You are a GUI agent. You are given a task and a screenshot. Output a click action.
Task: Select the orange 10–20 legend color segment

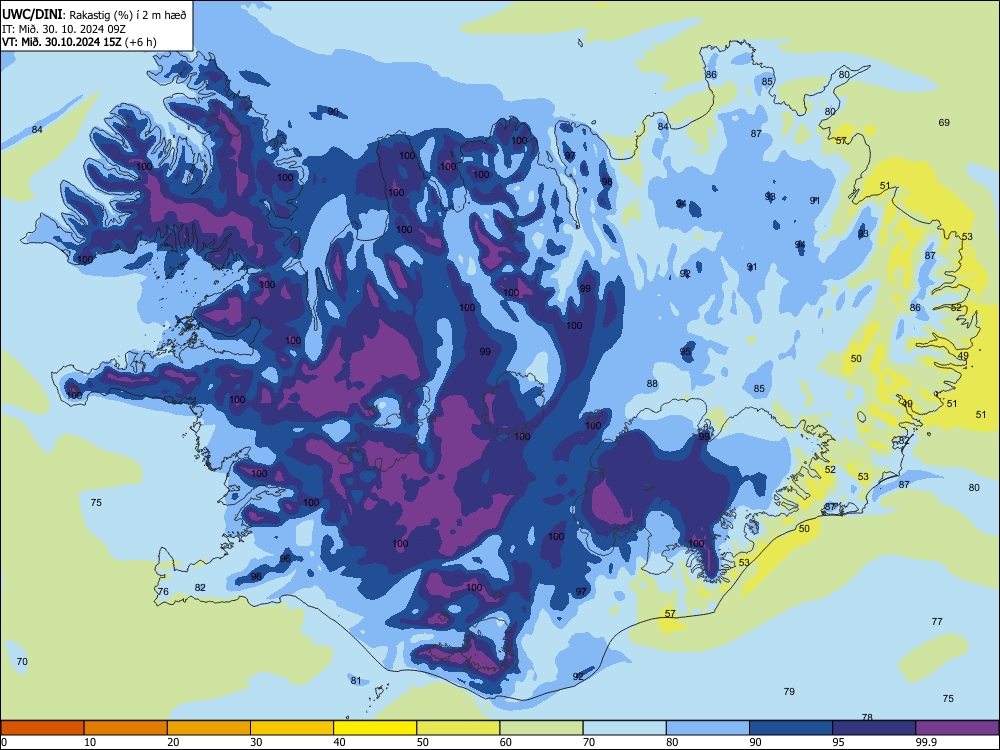click(x=126, y=728)
